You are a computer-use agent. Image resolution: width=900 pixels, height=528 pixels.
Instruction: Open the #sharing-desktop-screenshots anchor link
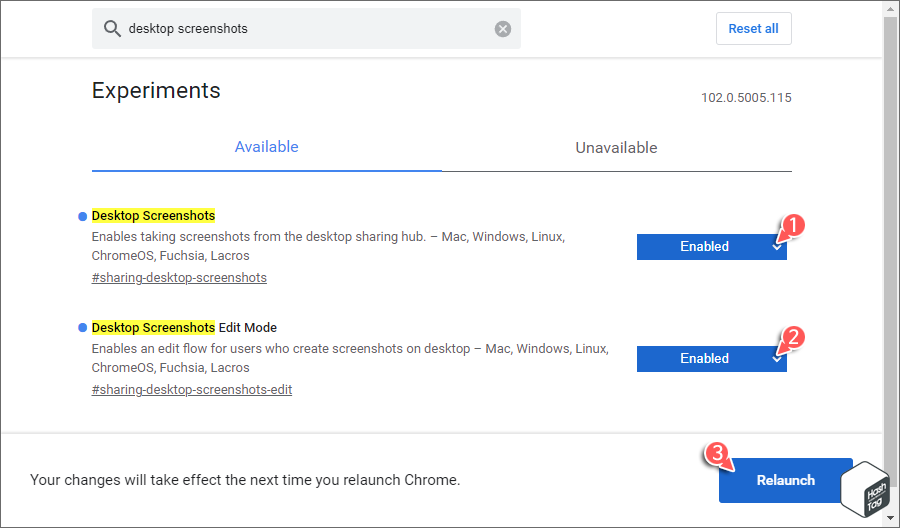[179, 278]
